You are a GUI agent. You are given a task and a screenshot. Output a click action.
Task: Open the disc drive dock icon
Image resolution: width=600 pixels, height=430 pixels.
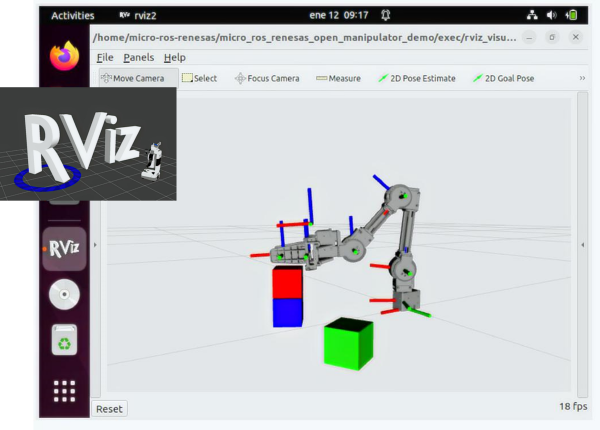coord(64,294)
